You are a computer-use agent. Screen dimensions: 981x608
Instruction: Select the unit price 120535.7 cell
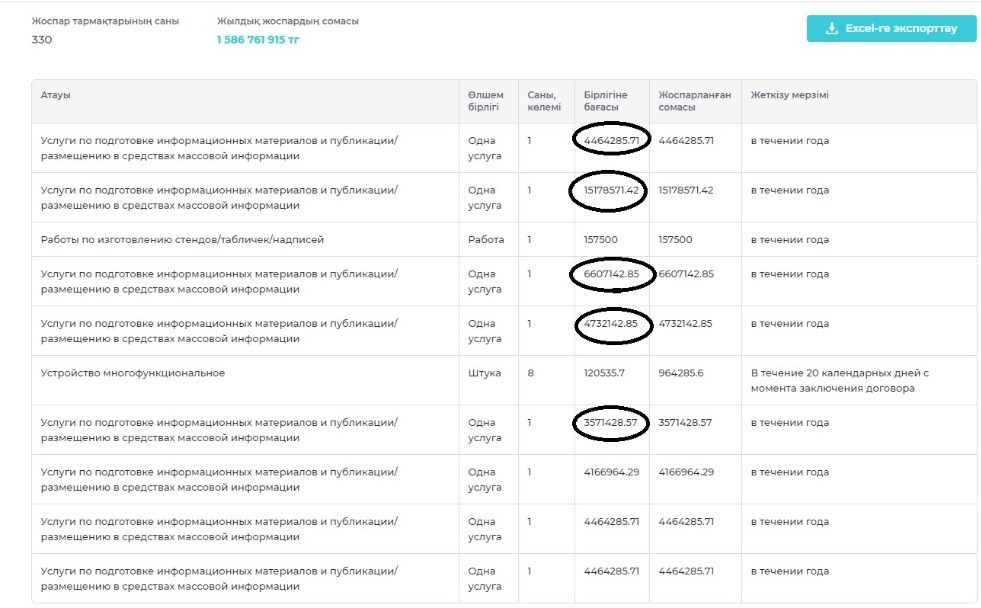coord(605,373)
